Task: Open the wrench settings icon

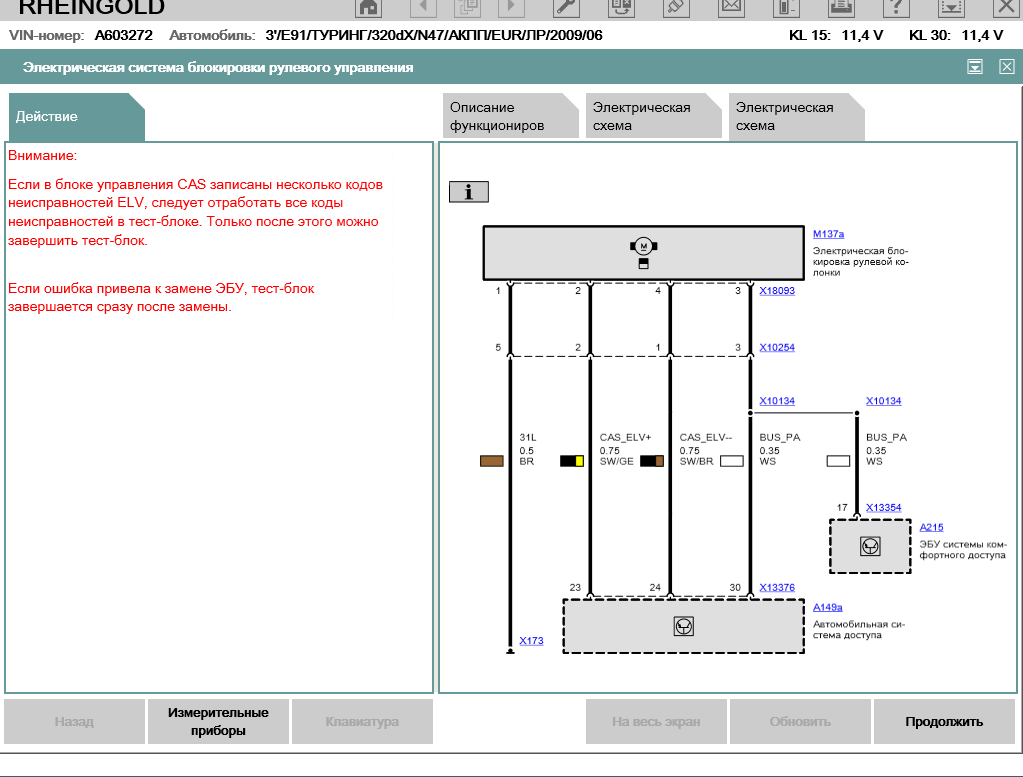Action: point(565,7)
